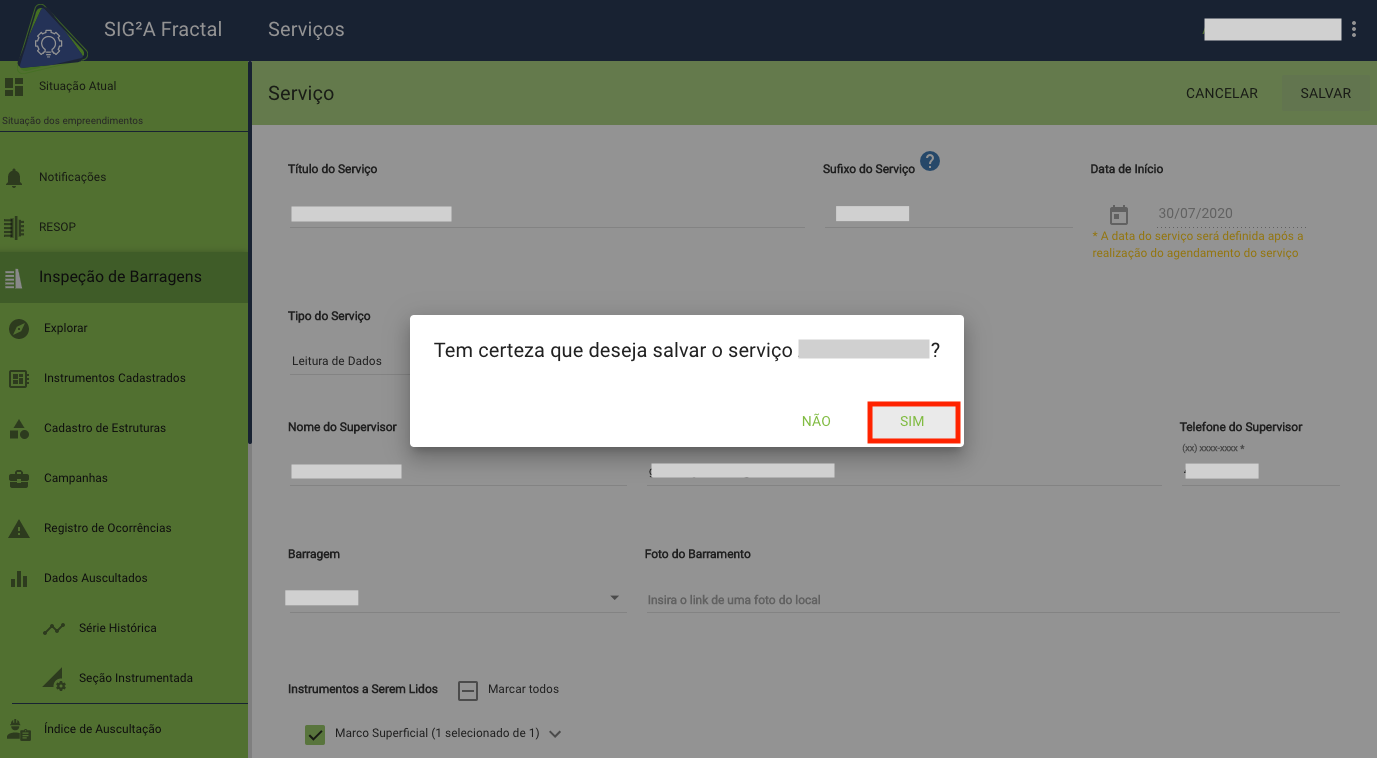Click the Título do Serviço field

(x=547, y=213)
